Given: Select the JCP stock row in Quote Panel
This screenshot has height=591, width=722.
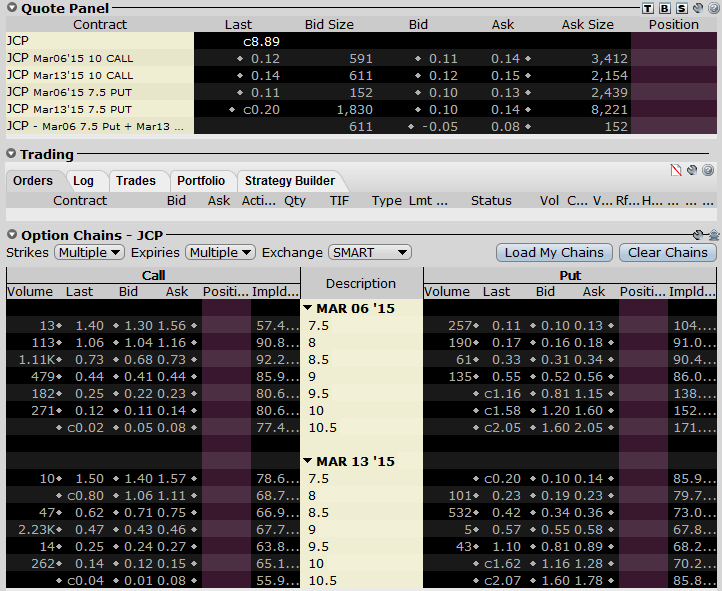Looking at the screenshot, I should pos(99,41).
